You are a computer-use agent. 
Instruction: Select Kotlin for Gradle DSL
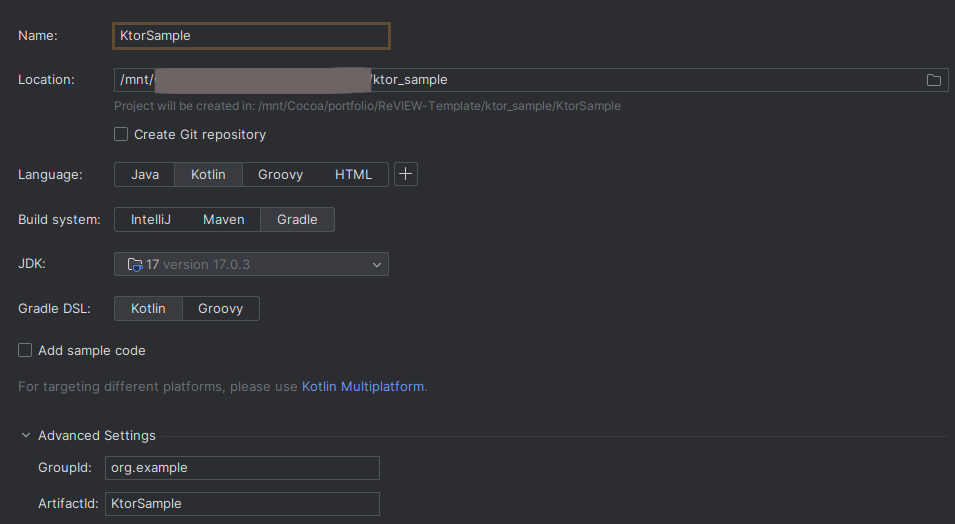coord(148,309)
